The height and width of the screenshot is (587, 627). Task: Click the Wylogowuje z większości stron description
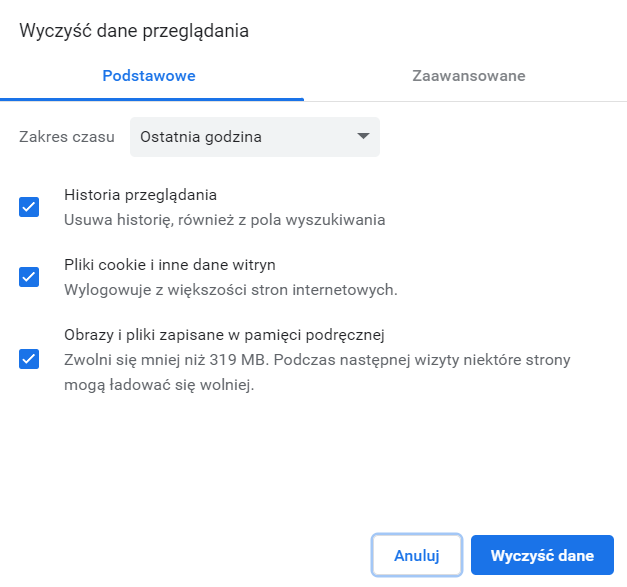231,290
